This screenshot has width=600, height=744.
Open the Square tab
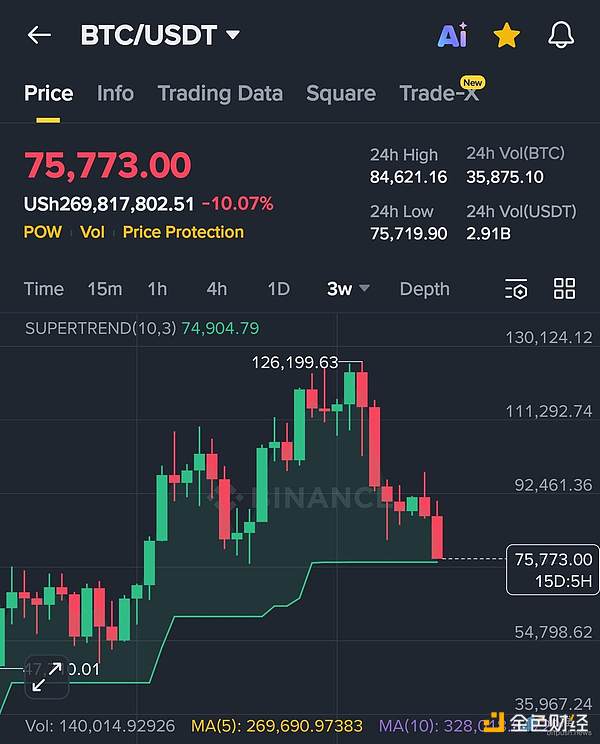click(341, 93)
